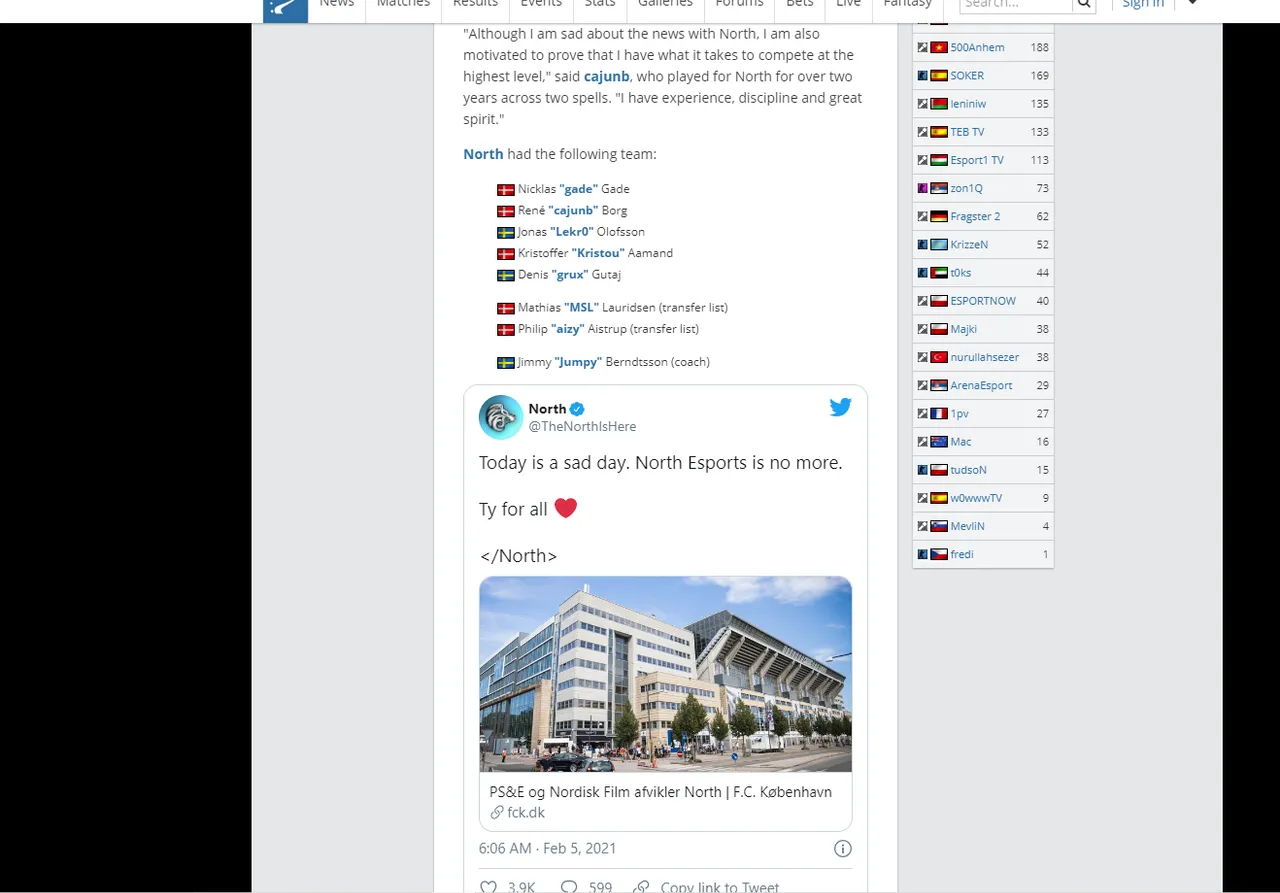The image size is (1280, 893).
Task: Click the stream platform icon for MevliN
Action: point(922,526)
